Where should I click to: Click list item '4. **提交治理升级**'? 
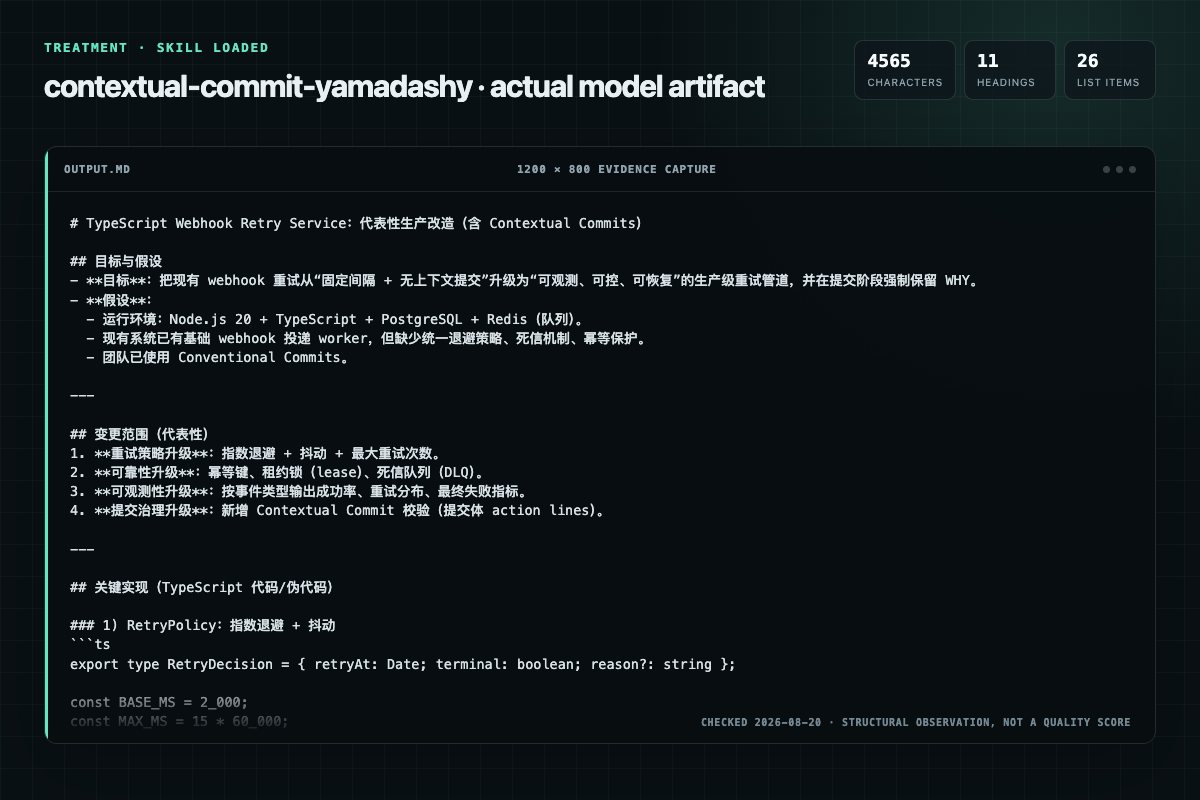point(338,510)
